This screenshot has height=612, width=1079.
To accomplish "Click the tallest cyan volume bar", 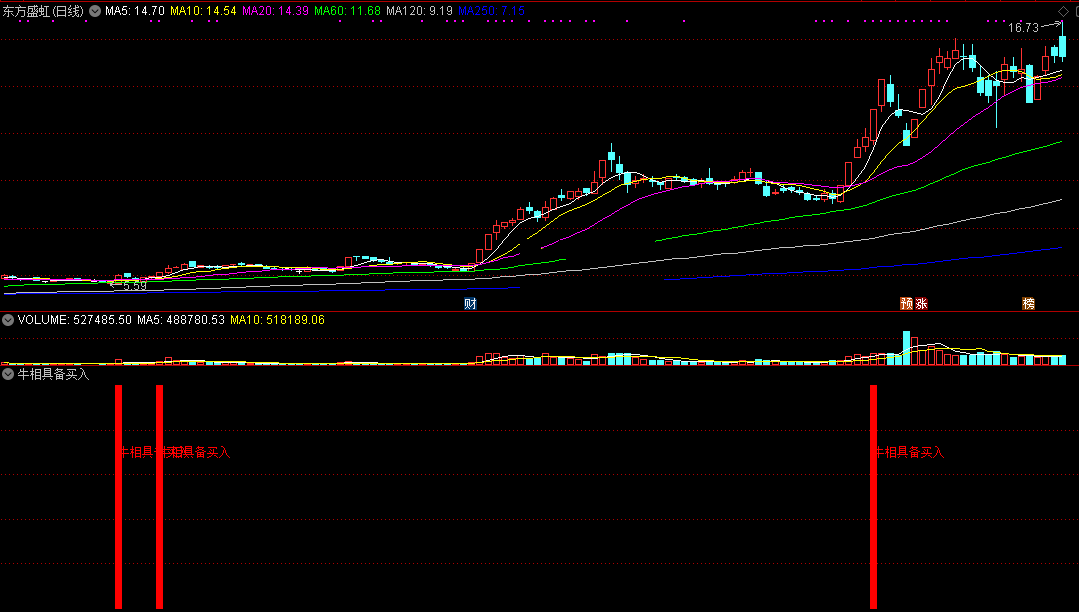I will pos(906,348).
